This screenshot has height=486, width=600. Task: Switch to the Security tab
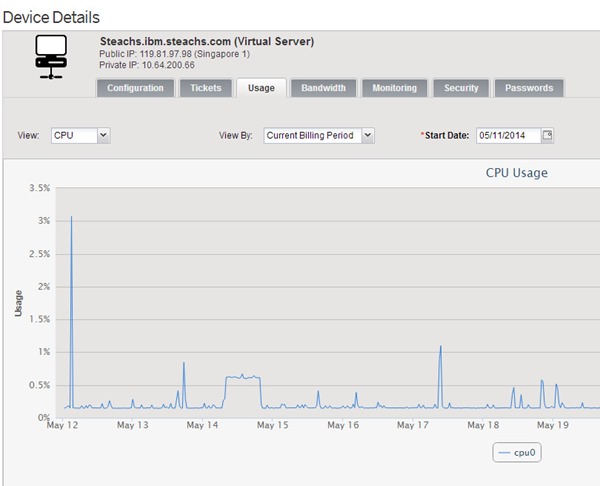[461, 88]
